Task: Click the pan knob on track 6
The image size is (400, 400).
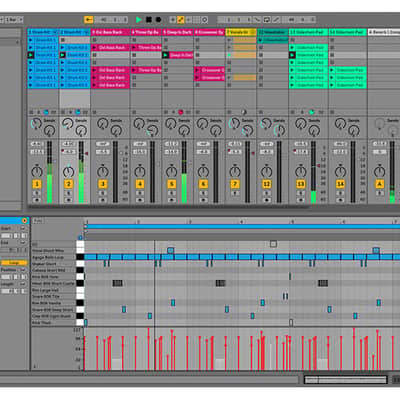Action: point(203,171)
